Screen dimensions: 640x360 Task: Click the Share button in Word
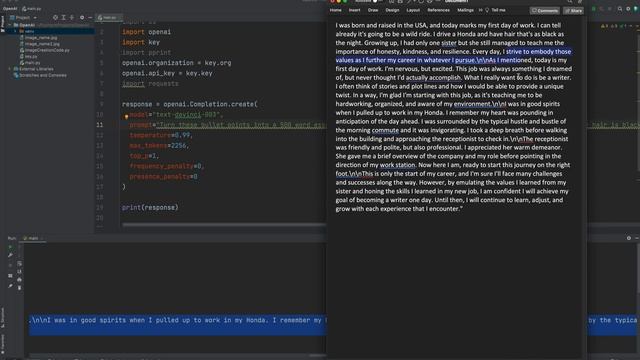[x=573, y=11]
